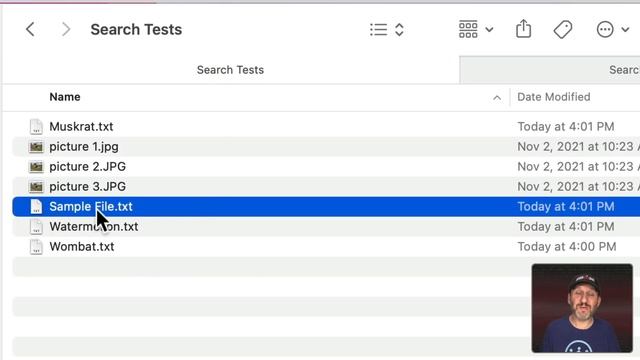
Task: Click the Edit Tags icon
Action: tap(563, 29)
